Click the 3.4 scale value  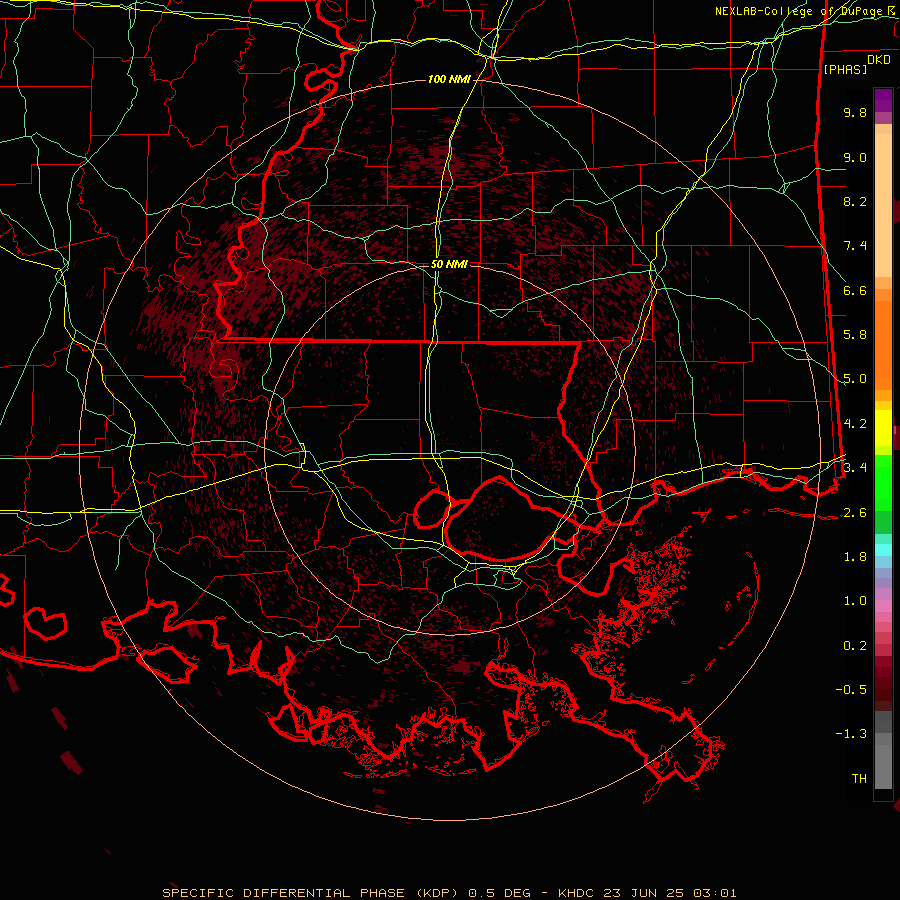tap(855, 468)
